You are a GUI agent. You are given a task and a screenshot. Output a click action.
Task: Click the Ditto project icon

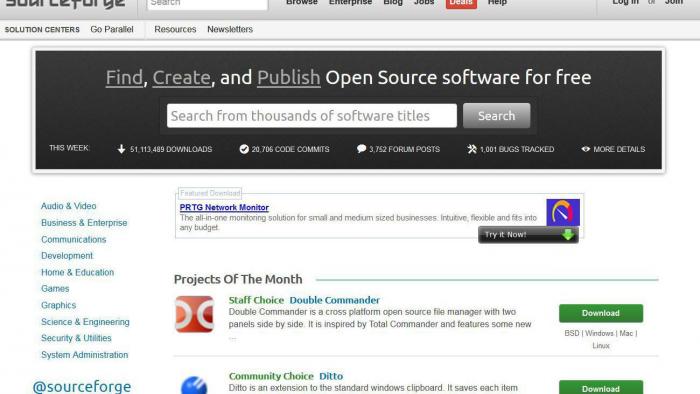click(194, 385)
